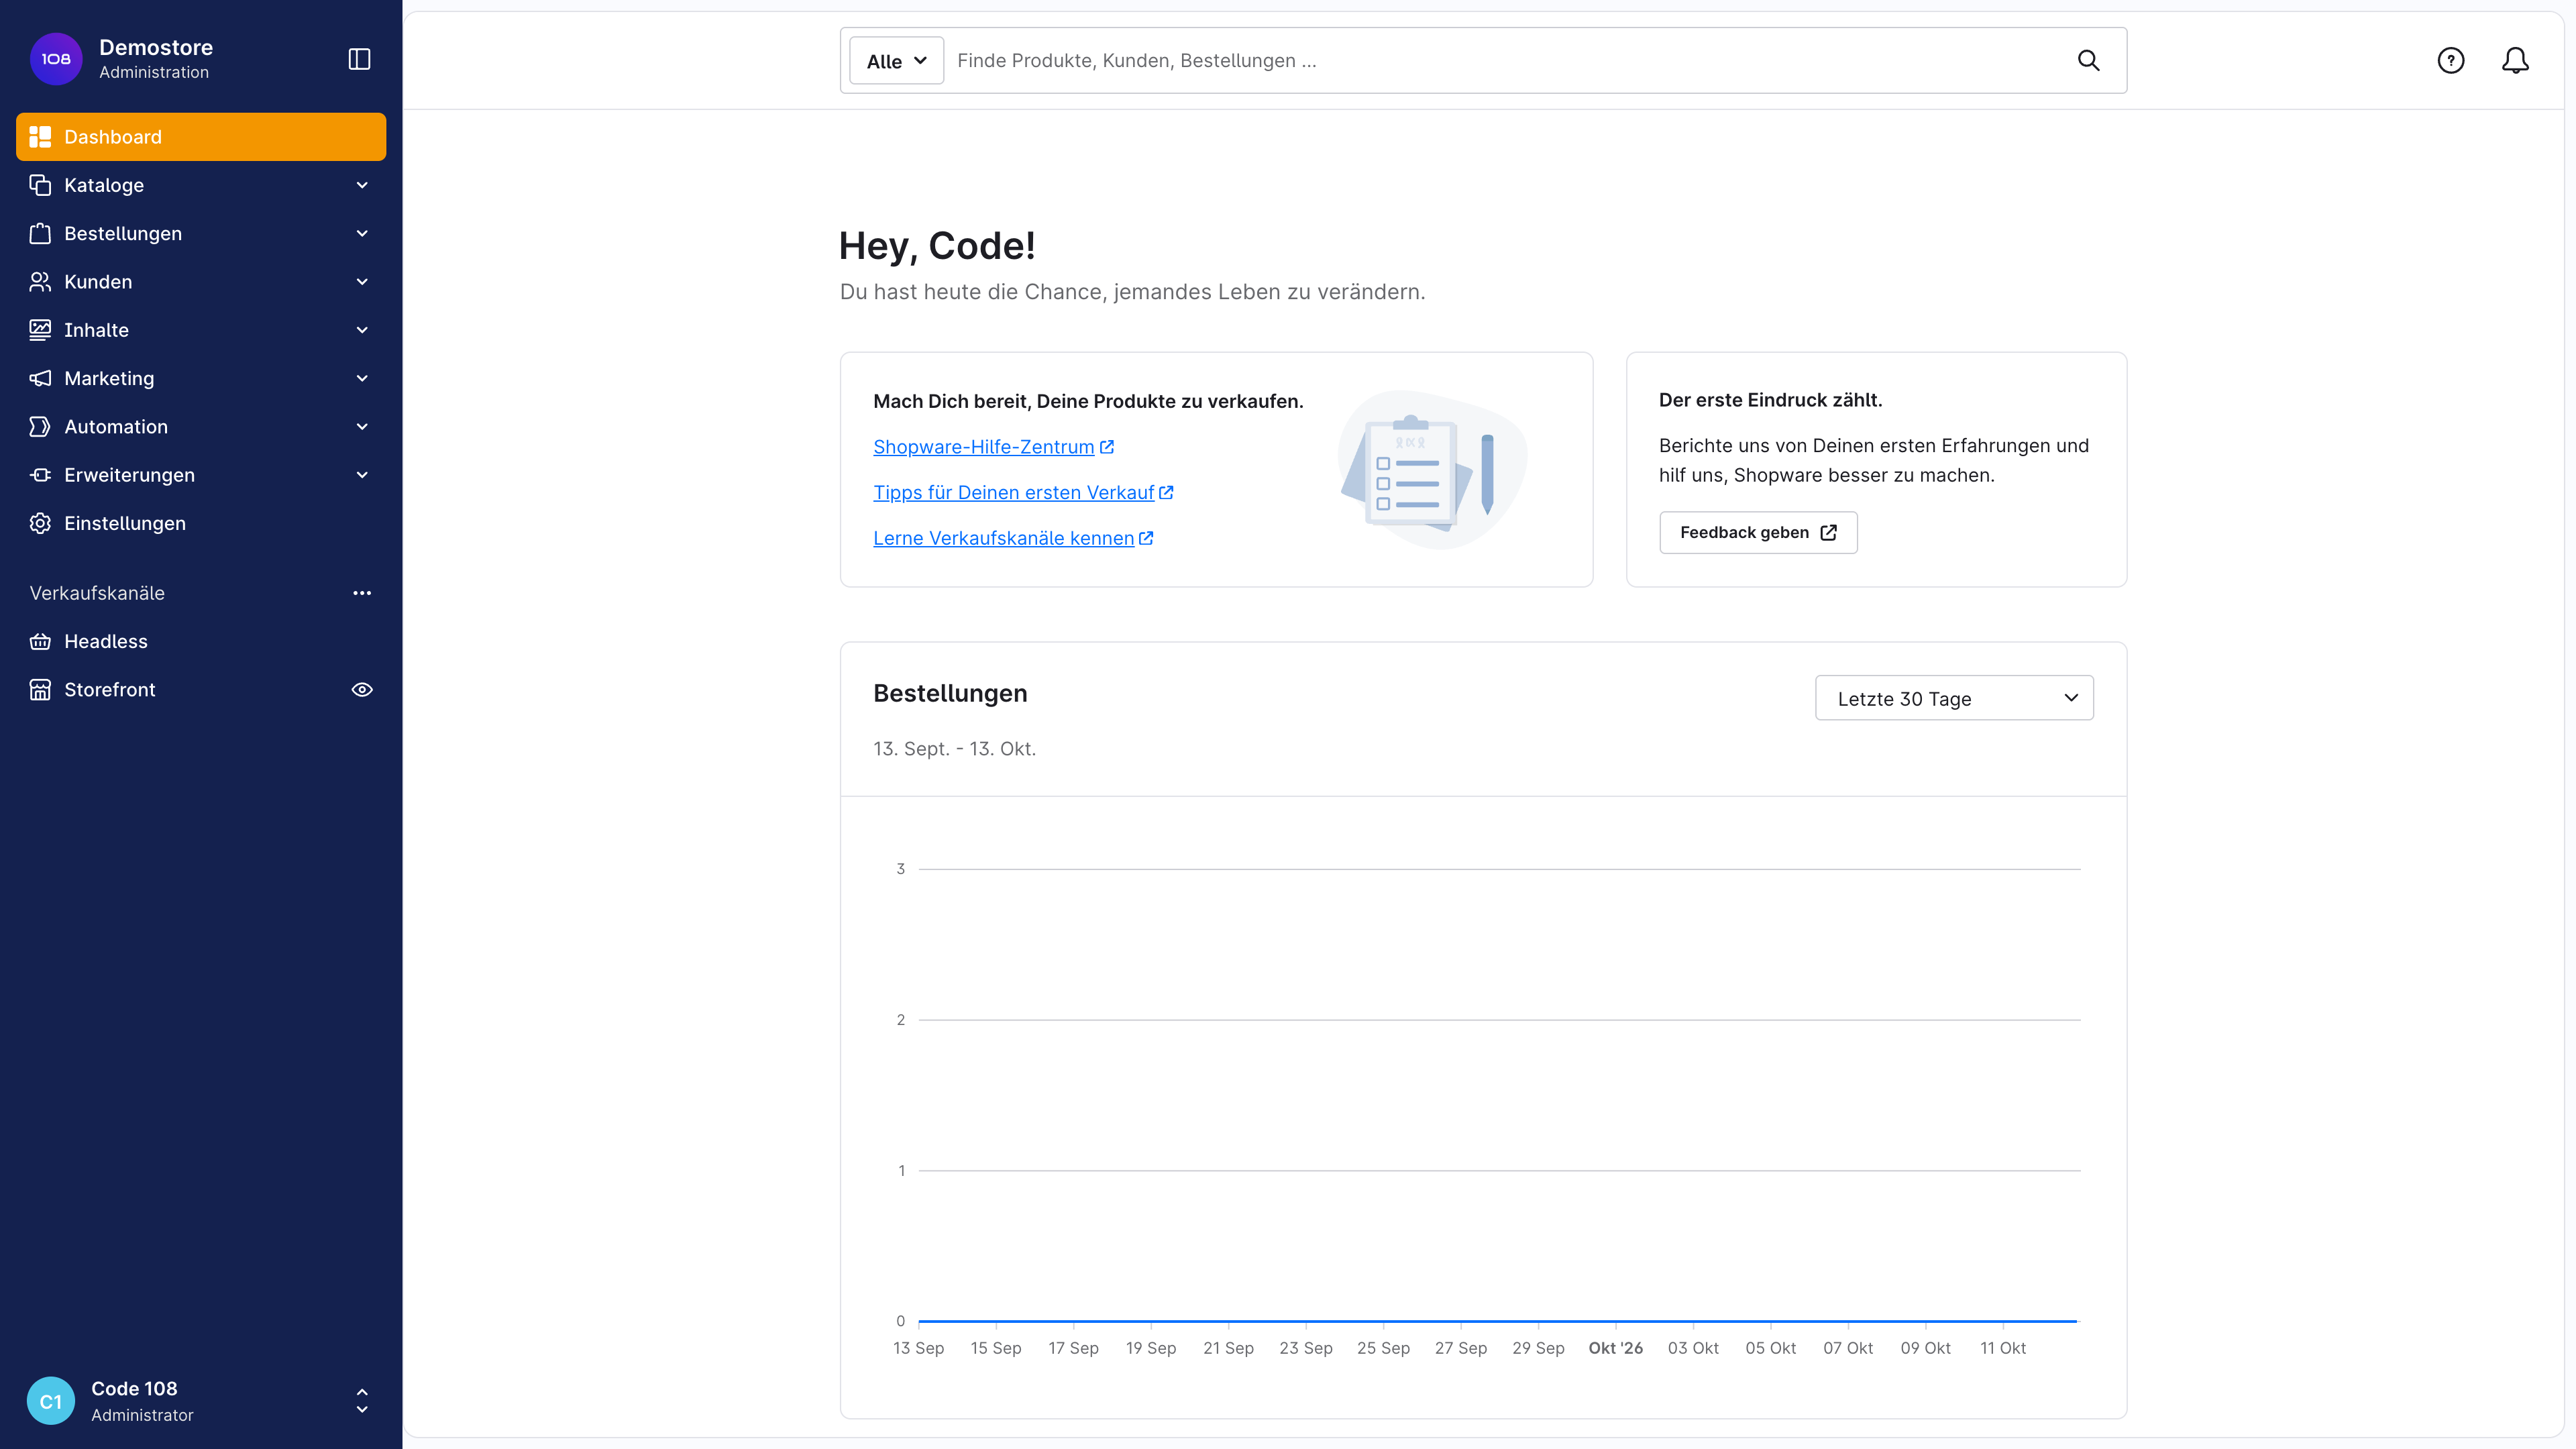Click the C1 user avatar
This screenshot has width=2576, height=1449.
click(x=51, y=1400)
